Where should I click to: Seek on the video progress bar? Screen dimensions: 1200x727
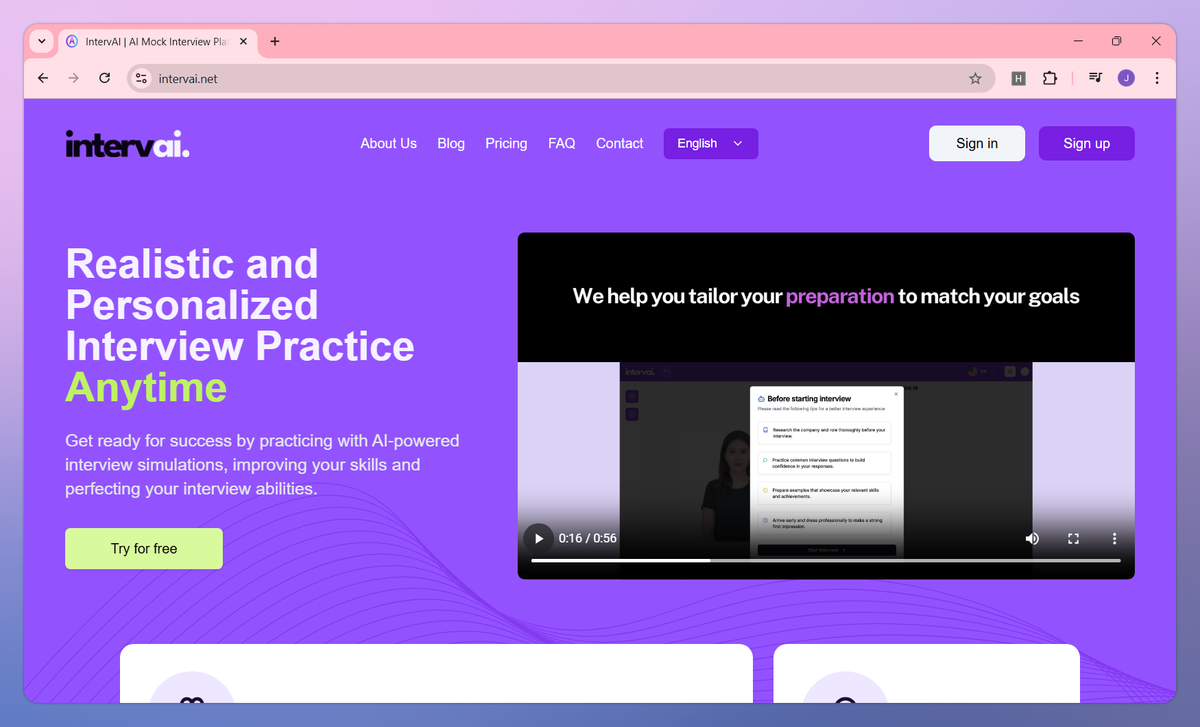826,561
